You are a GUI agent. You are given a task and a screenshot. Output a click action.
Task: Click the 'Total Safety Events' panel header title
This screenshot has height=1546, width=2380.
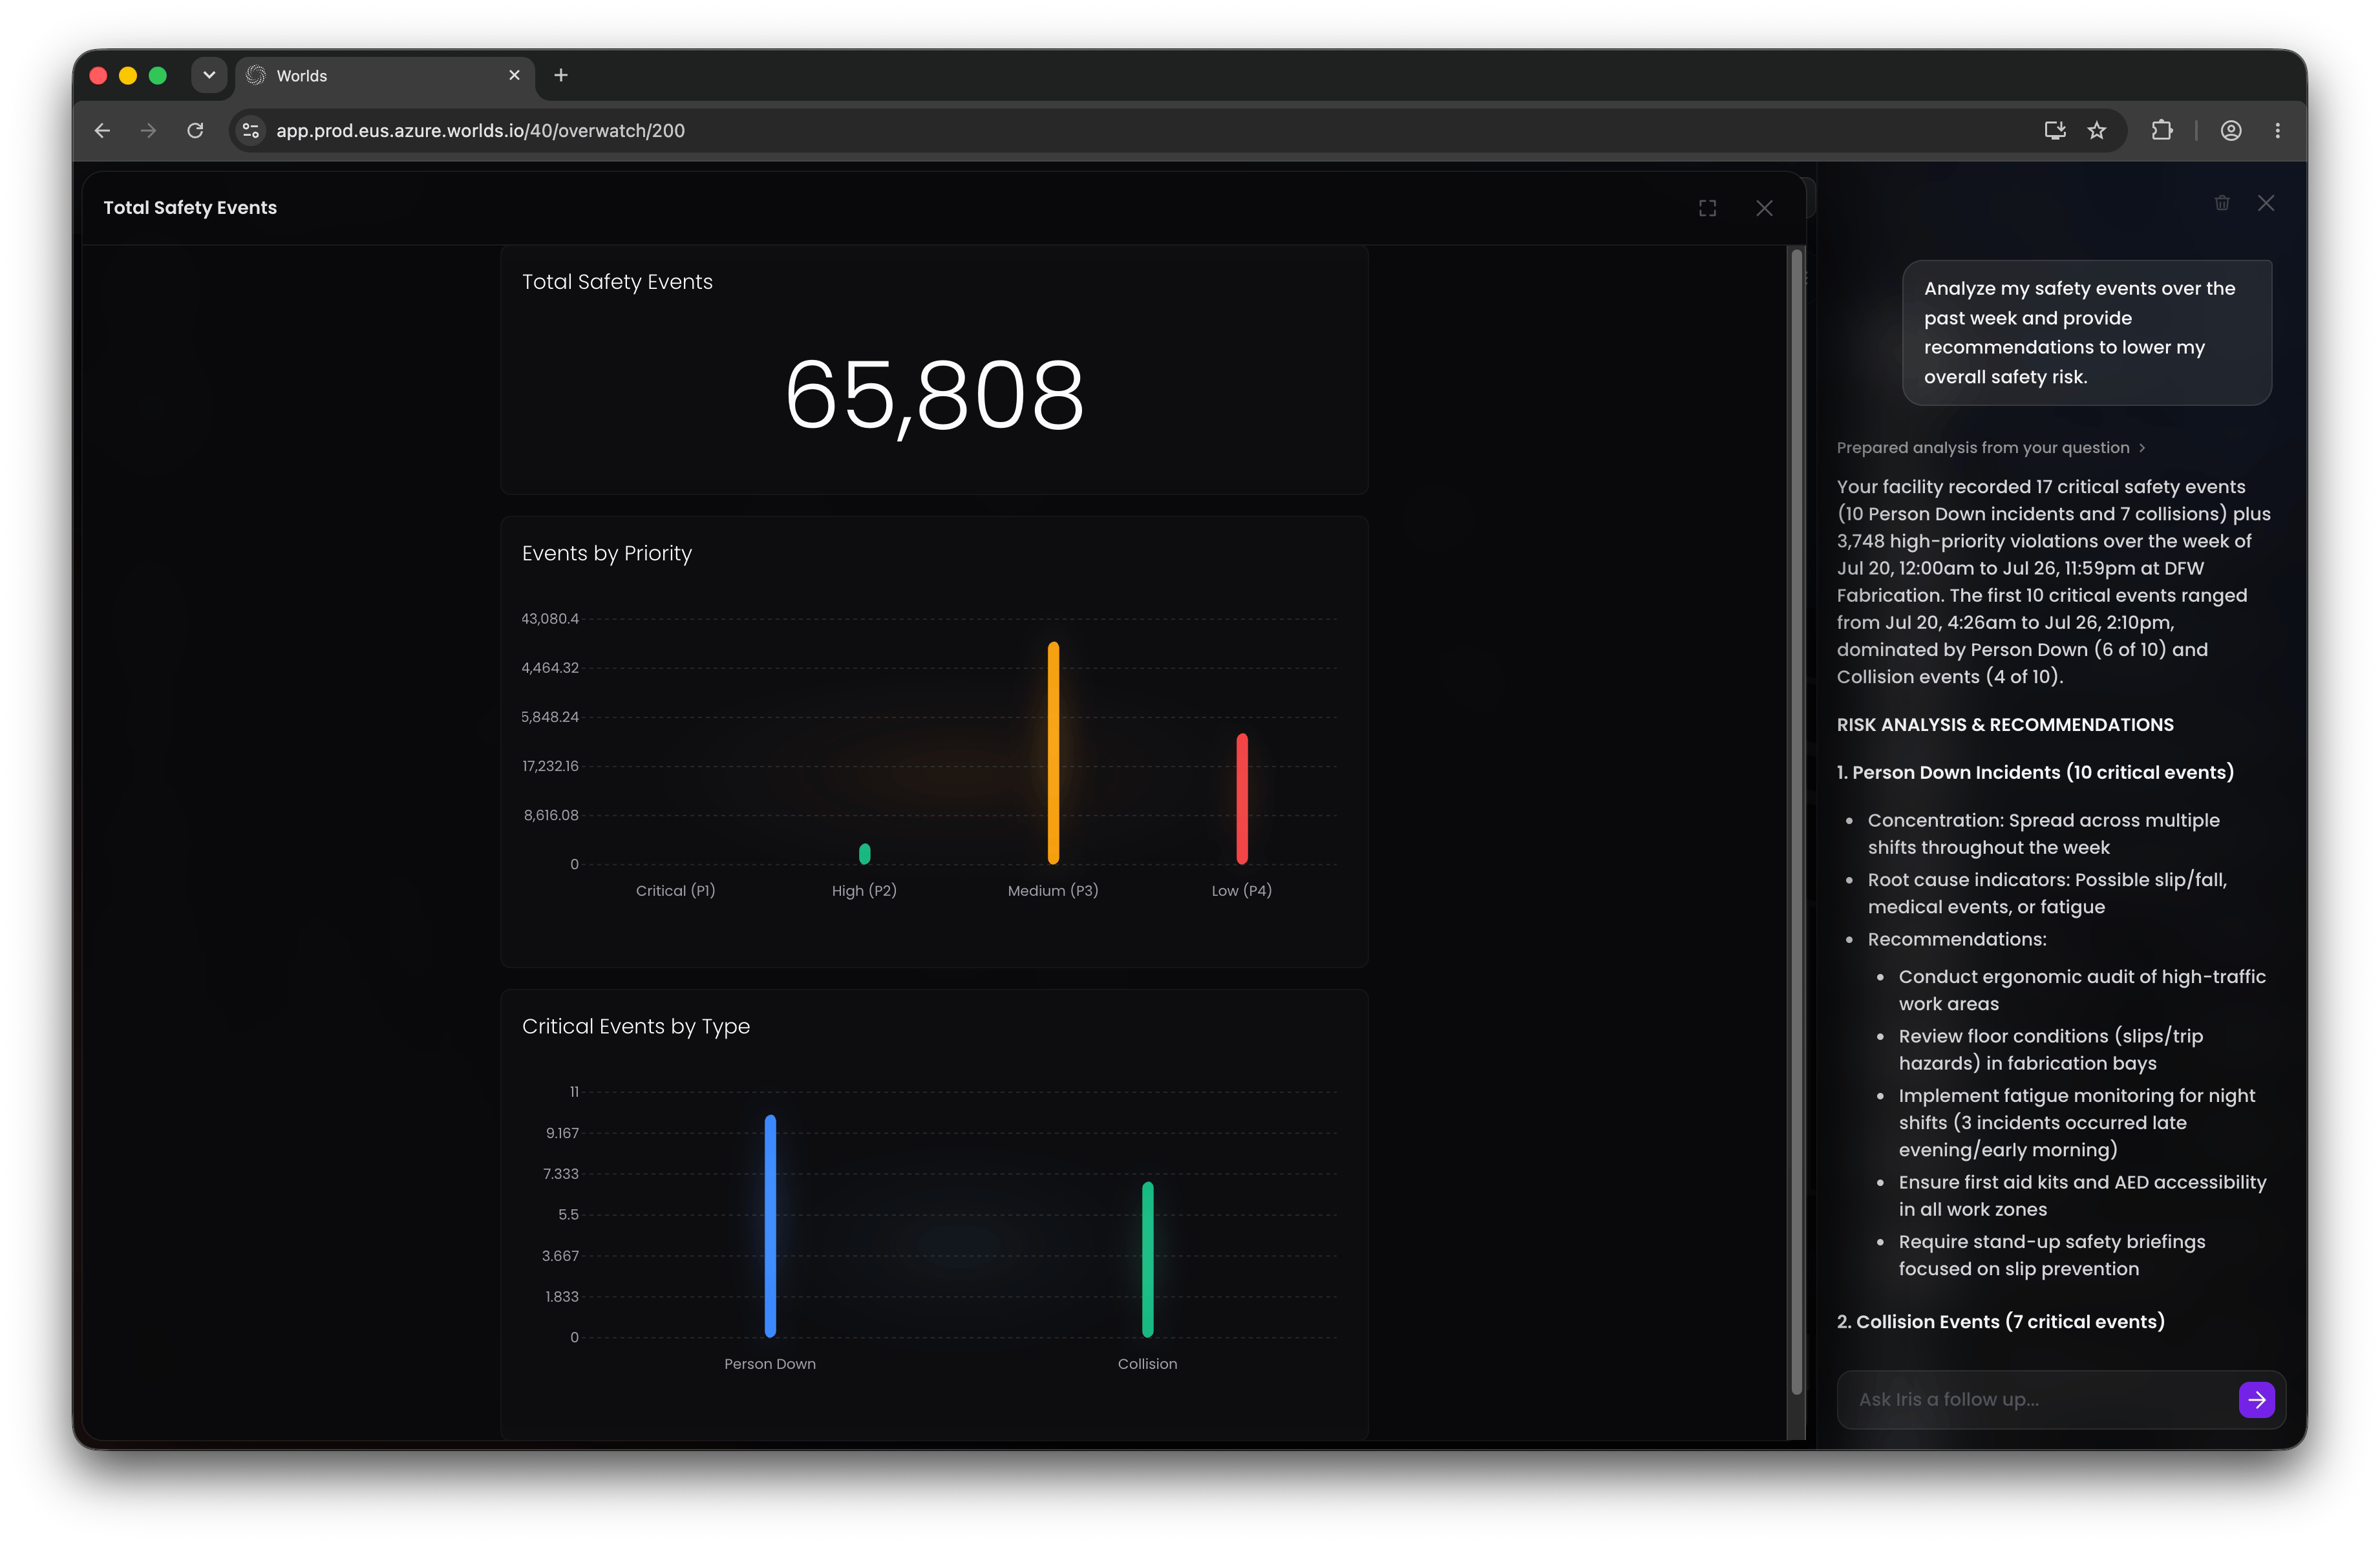coord(190,208)
